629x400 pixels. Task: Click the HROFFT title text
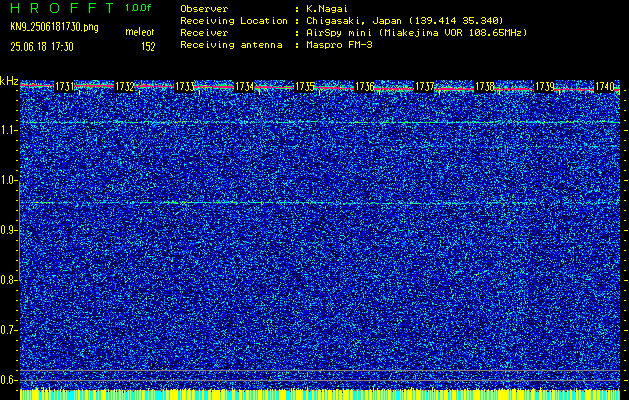[63, 8]
